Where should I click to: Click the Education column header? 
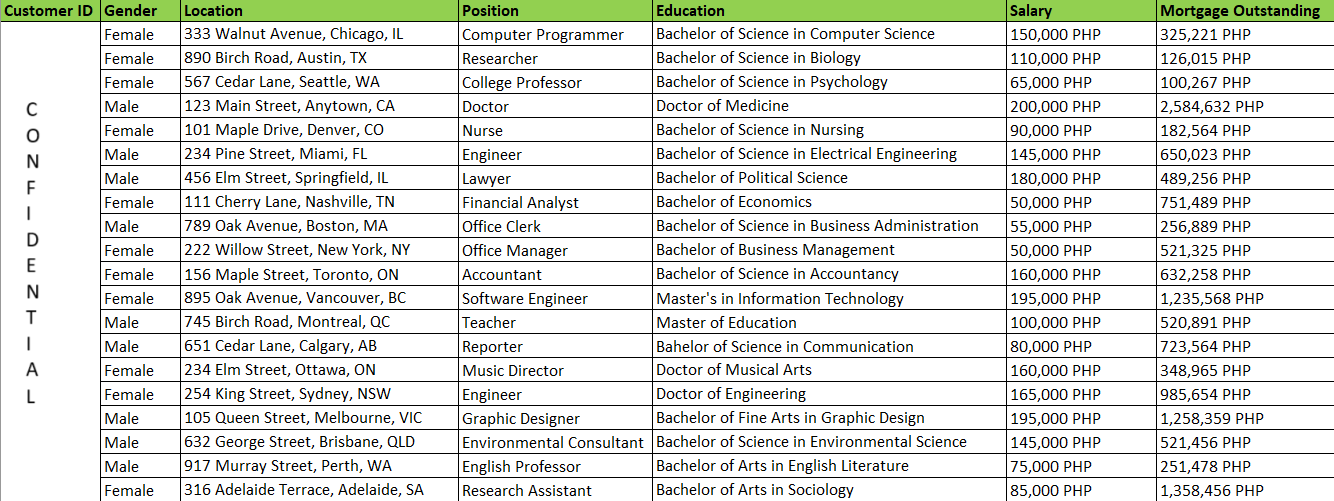click(x=829, y=11)
